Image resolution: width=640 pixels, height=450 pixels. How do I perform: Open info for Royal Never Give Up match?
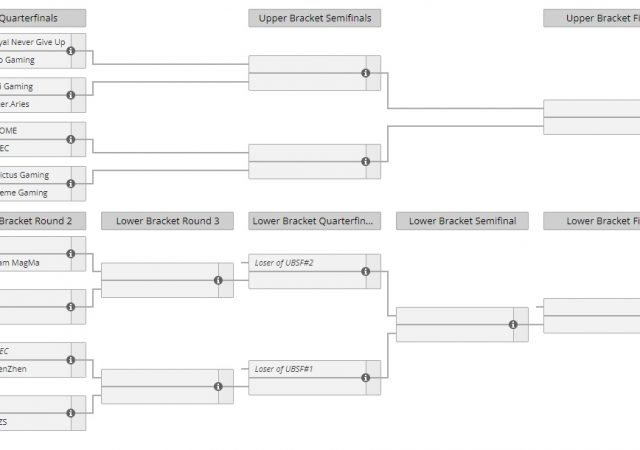71,51
